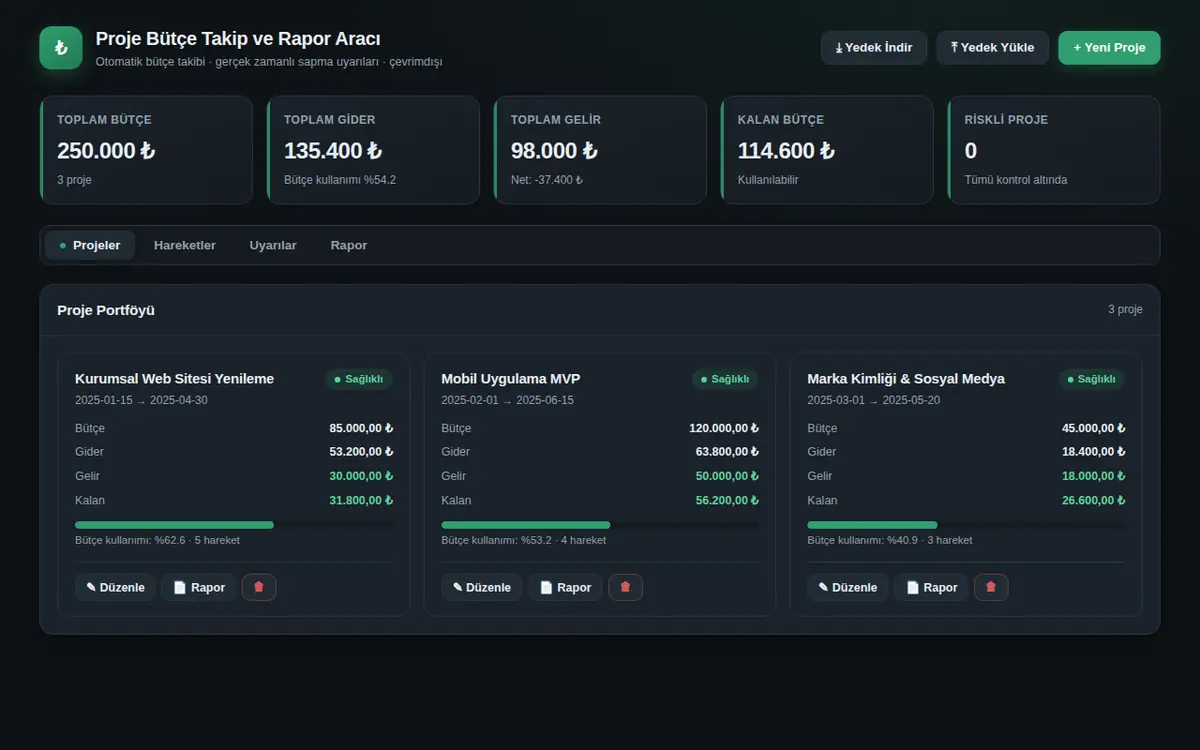Click the green lira logo icon
The height and width of the screenshot is (750, 1200).
coord(61,48)
